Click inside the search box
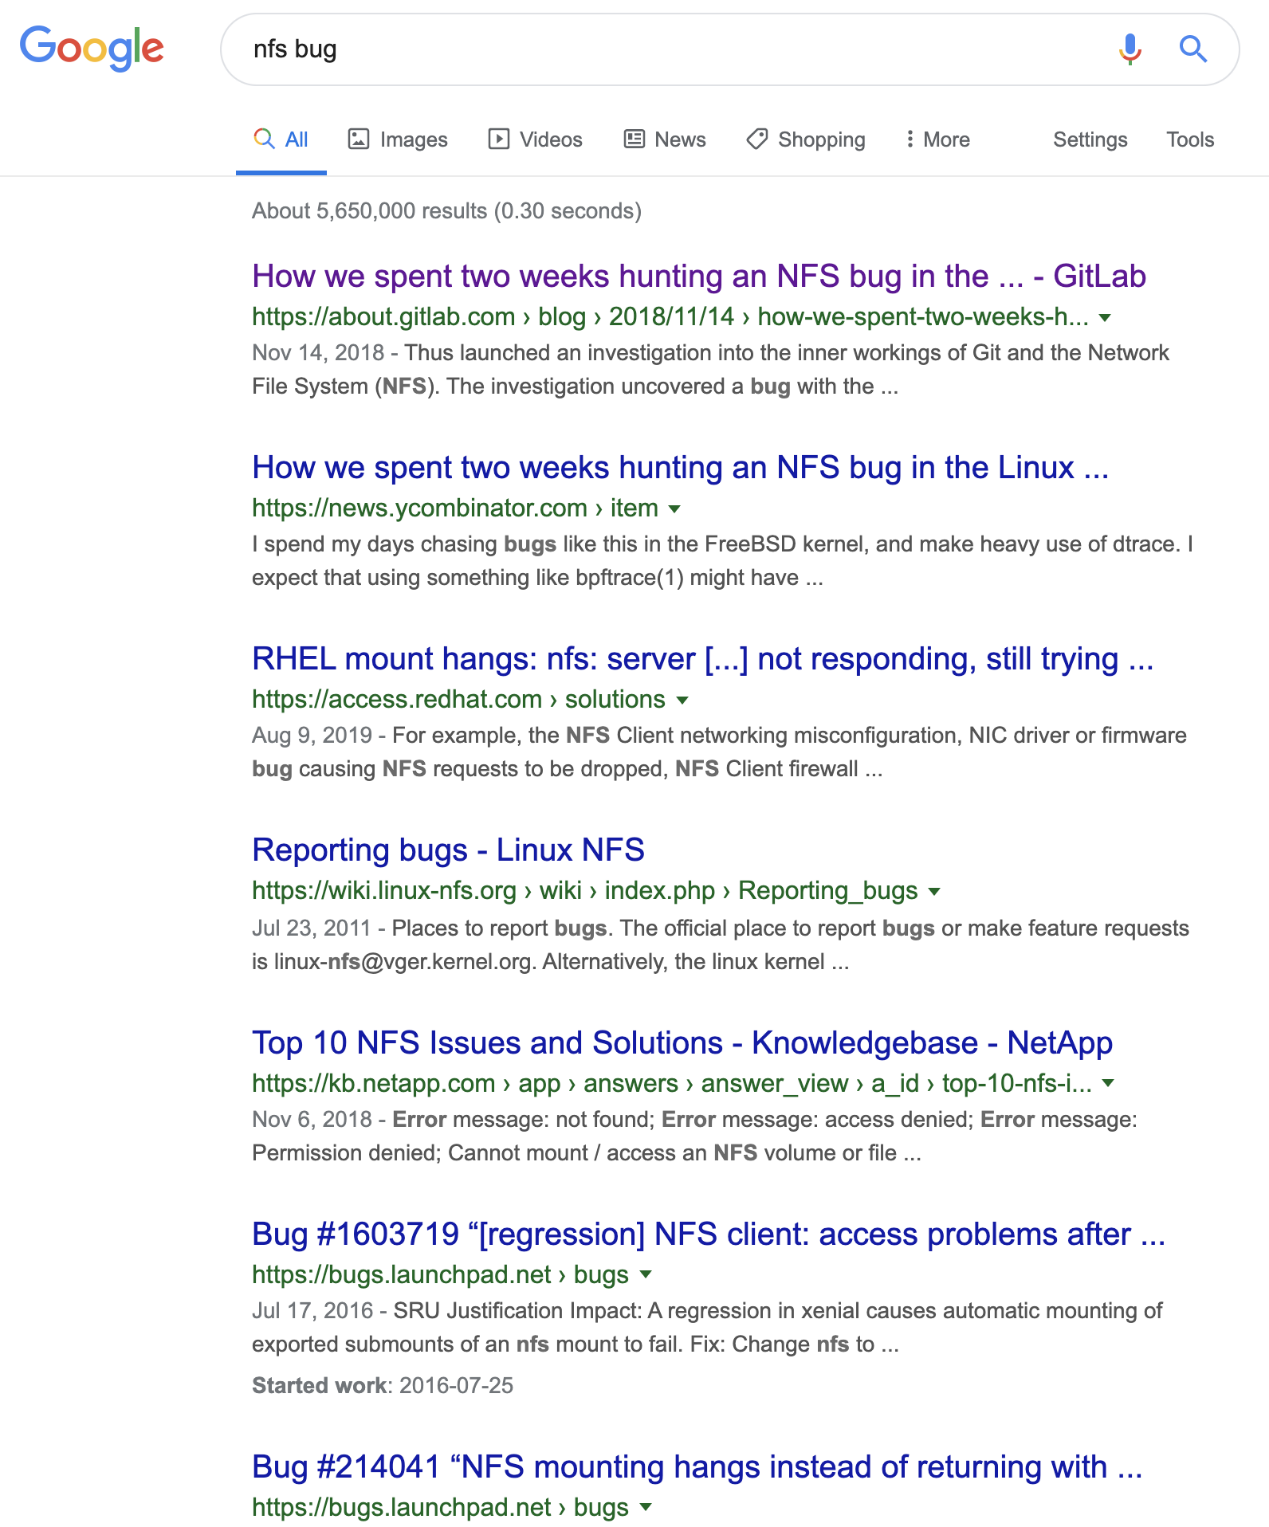The width and height of the screenshot is (1269, 1527). [660, 49]
